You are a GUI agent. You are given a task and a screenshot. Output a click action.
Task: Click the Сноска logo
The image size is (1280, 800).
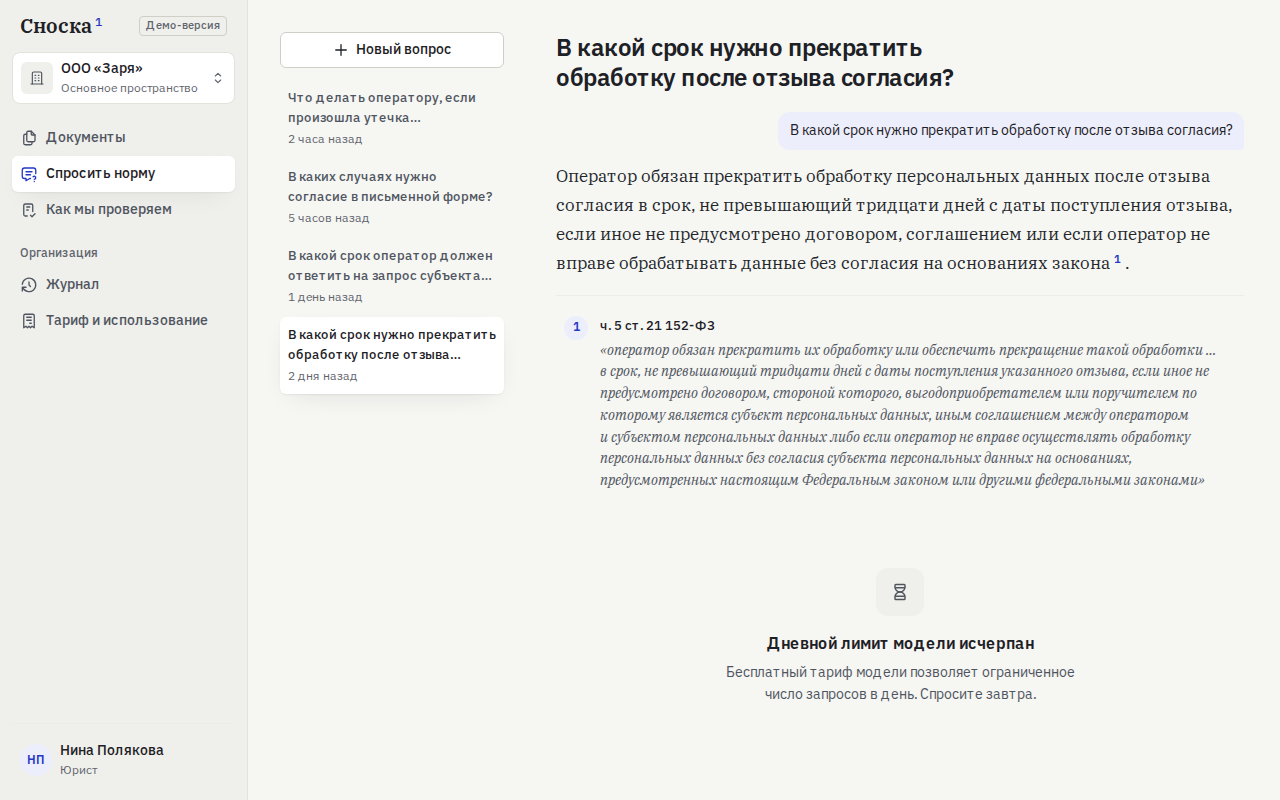click(x=61, y=26)
